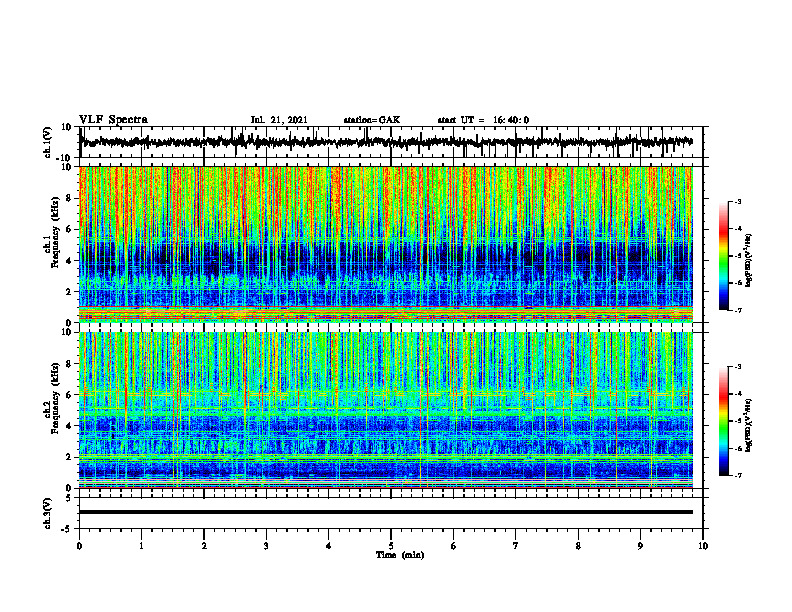Click the flat ch.3 voltage trace line
This screenshot has width=792, height=612.
coord(385,512)
